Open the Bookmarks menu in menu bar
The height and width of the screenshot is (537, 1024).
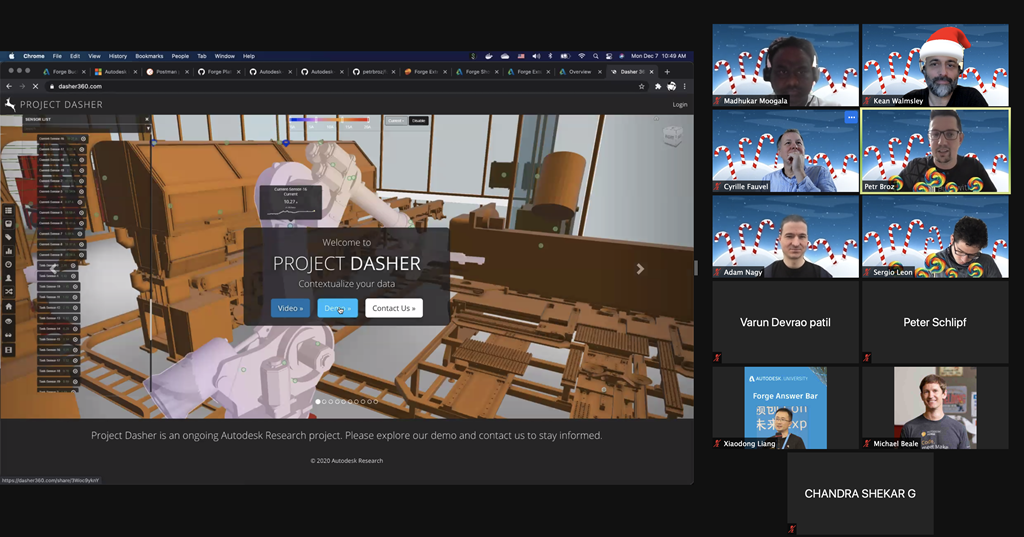pyautogui.click(x=149, y=56)
